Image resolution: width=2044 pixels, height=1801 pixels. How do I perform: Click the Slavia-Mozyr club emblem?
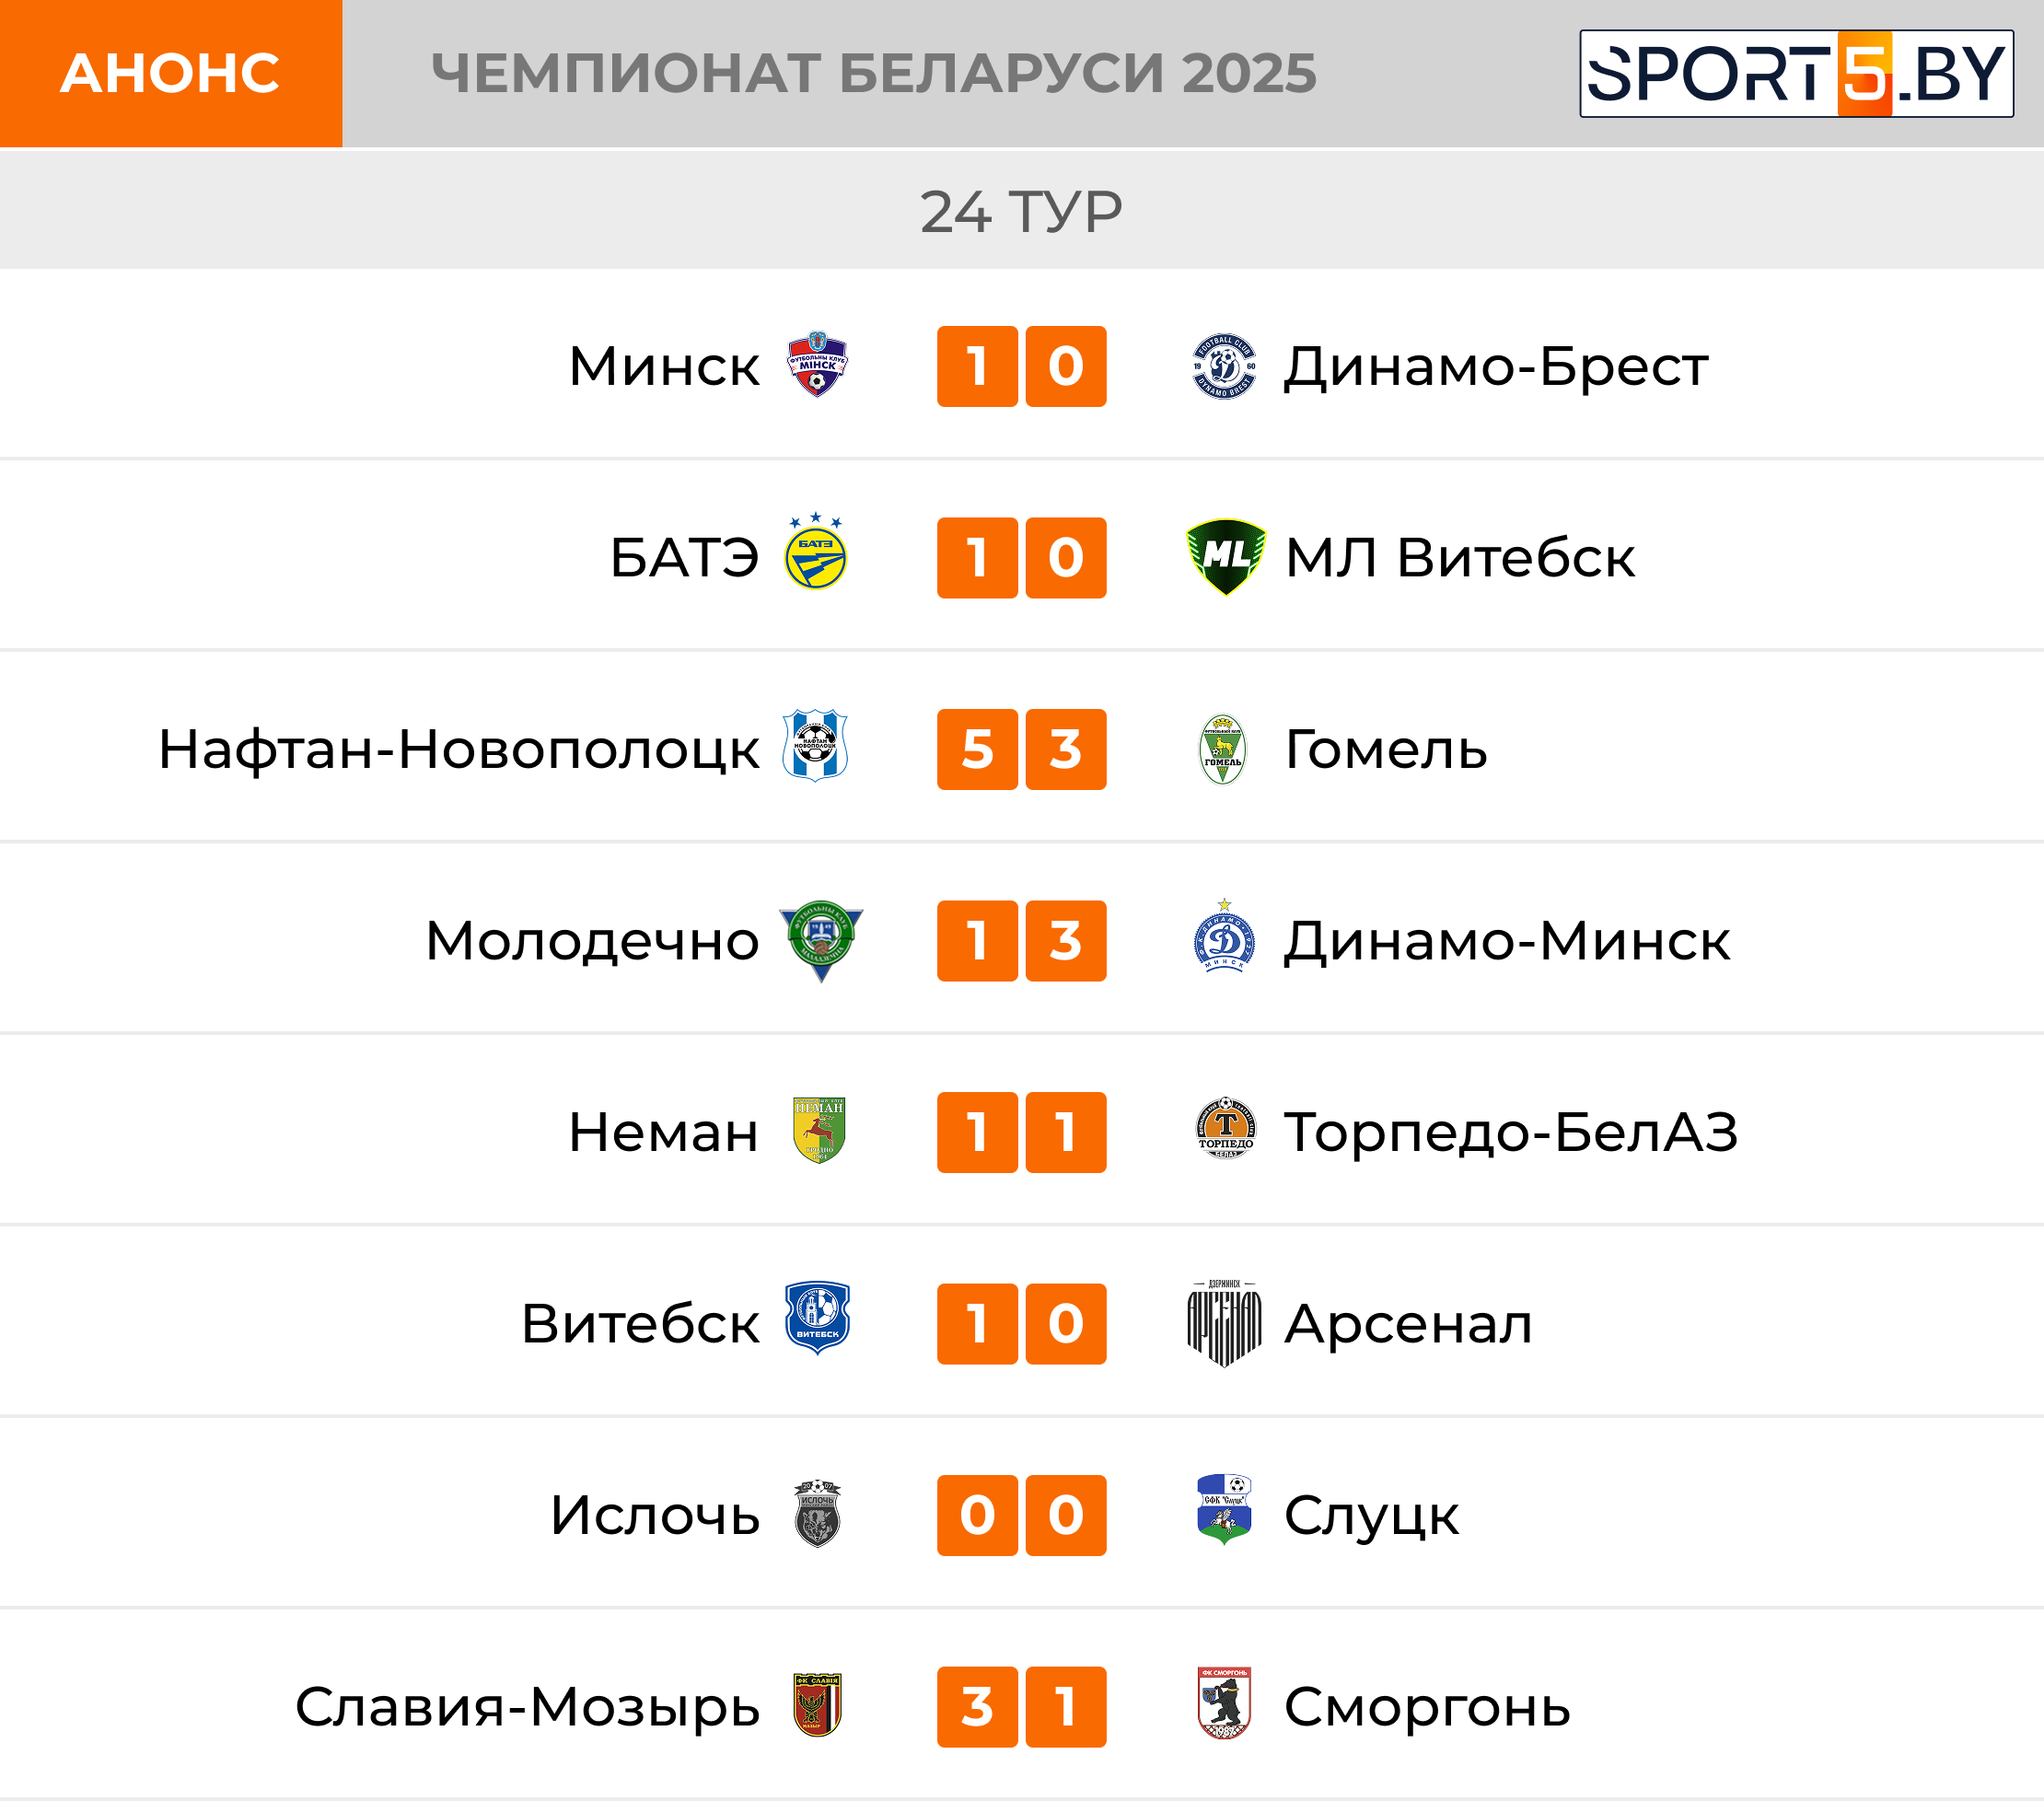click(817, 1704)
